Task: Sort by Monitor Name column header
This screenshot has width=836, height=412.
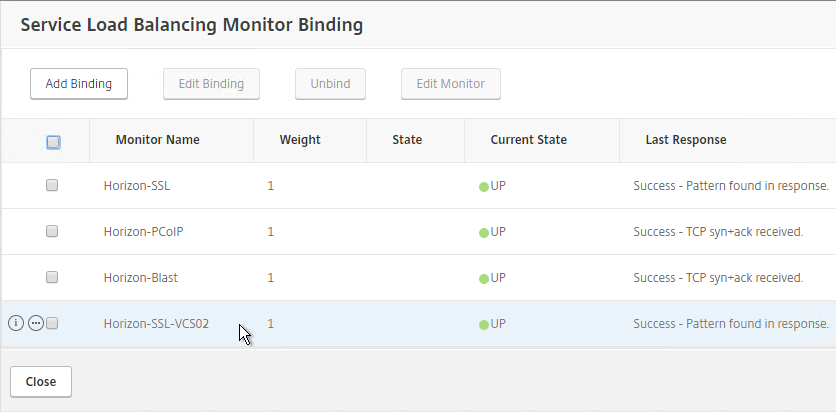Action: [157, 140]
